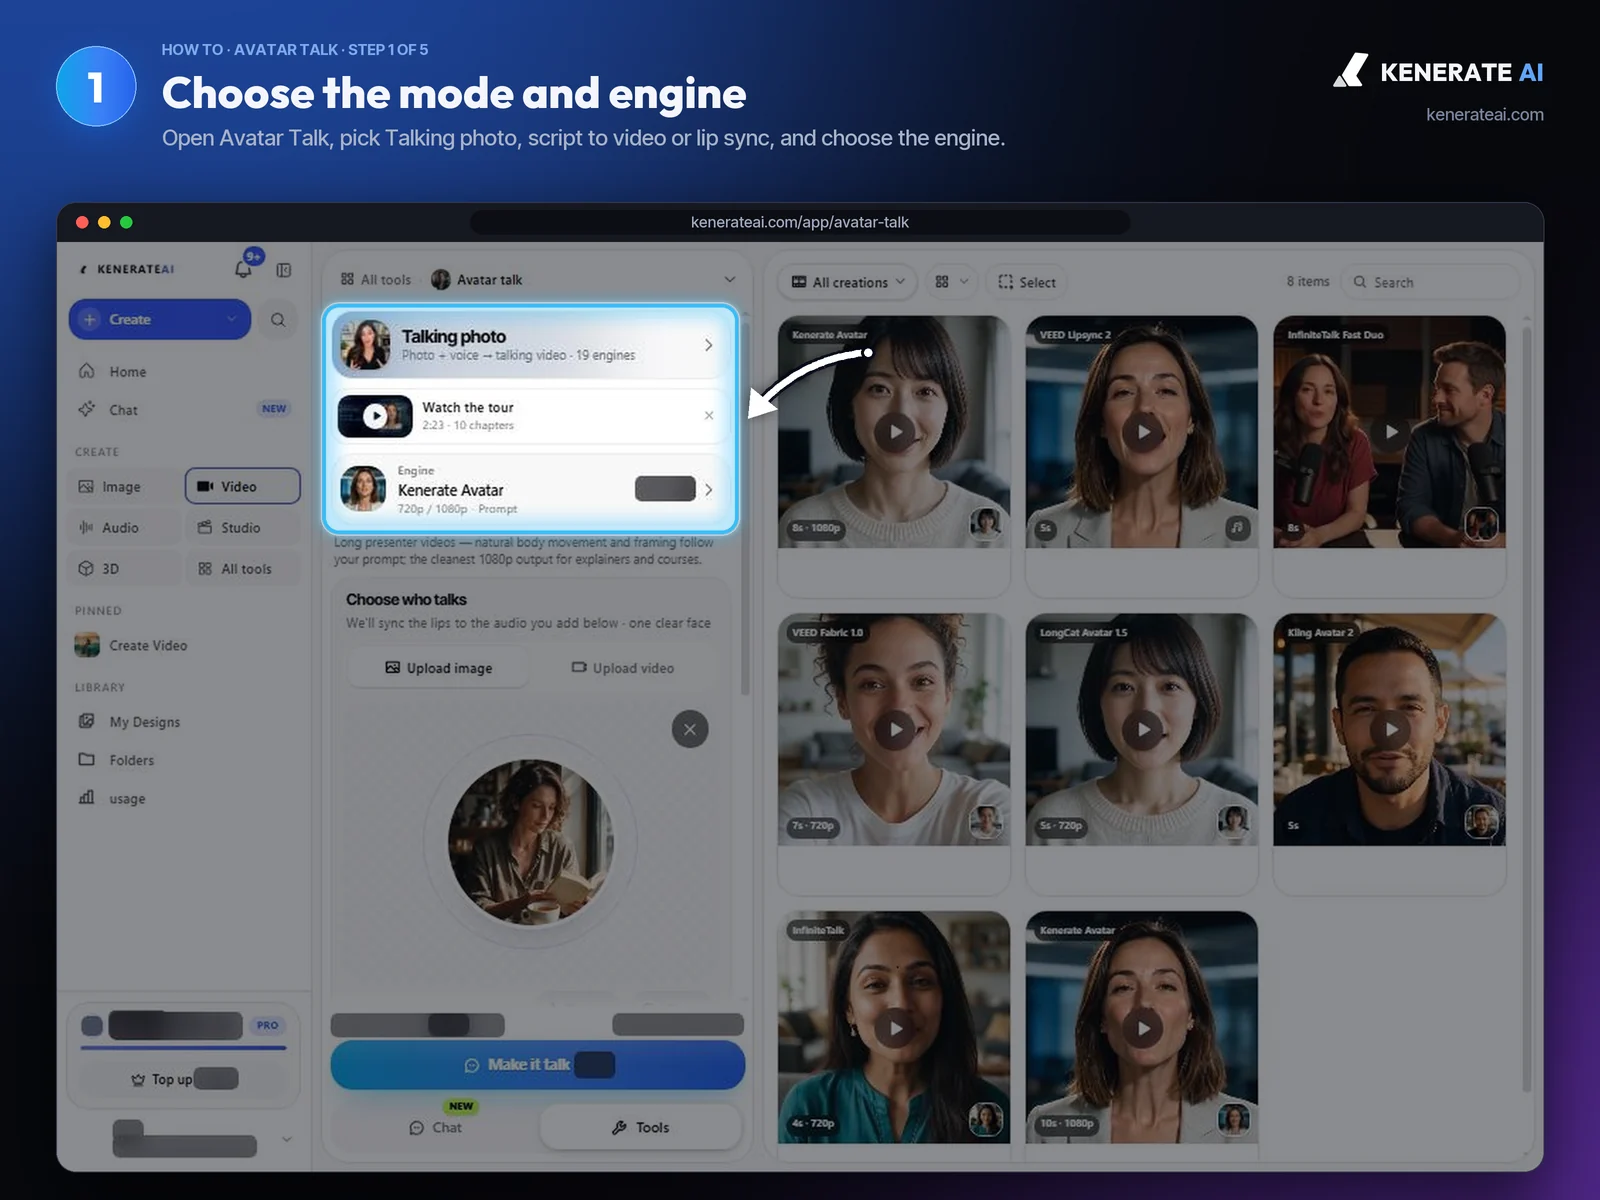Expand the Create button dropdown

coord(232,320)
